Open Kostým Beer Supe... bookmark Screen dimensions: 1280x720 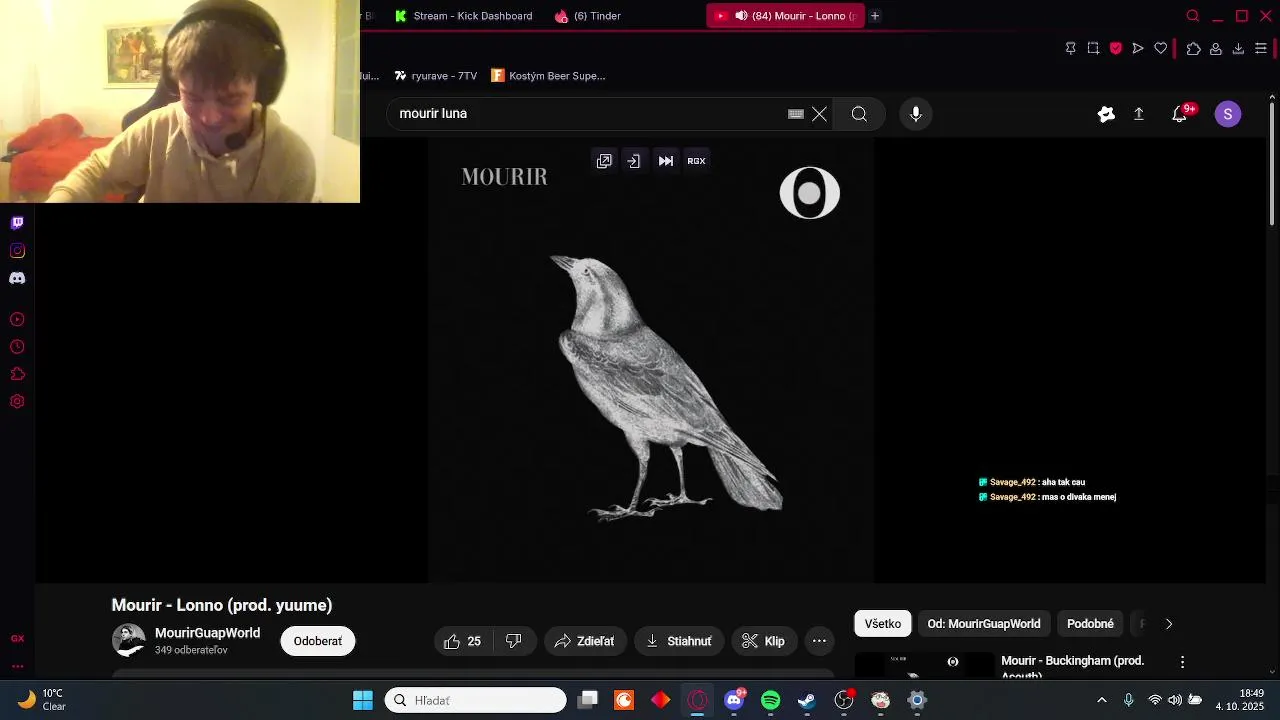[x=548, y=76]
